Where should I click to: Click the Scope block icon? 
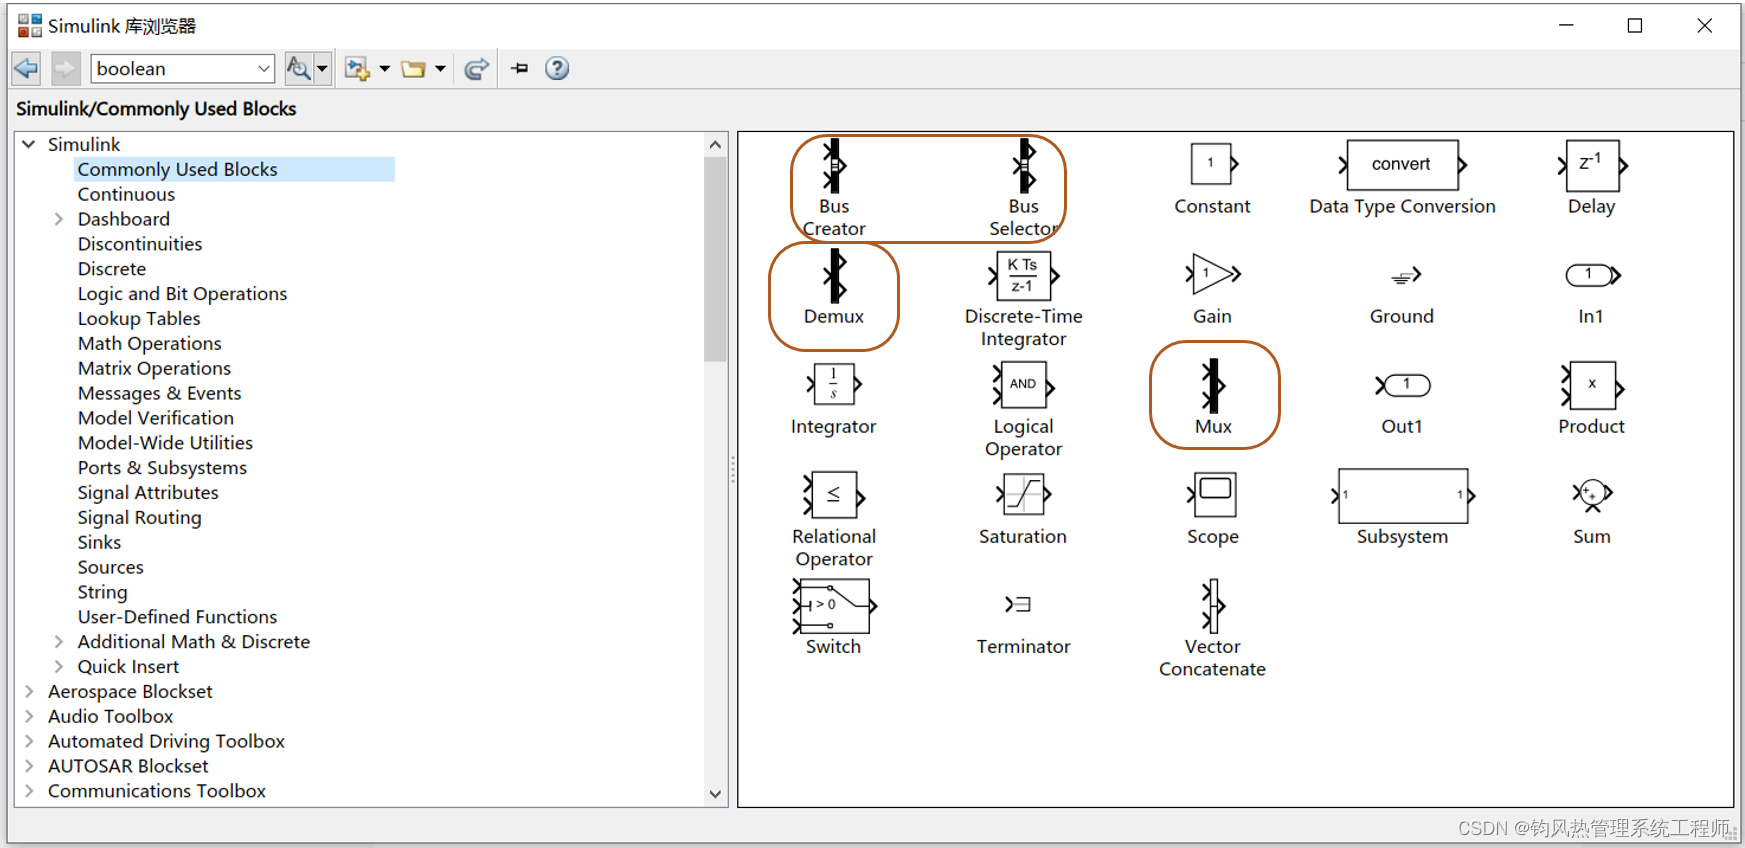coord(1213,495)
